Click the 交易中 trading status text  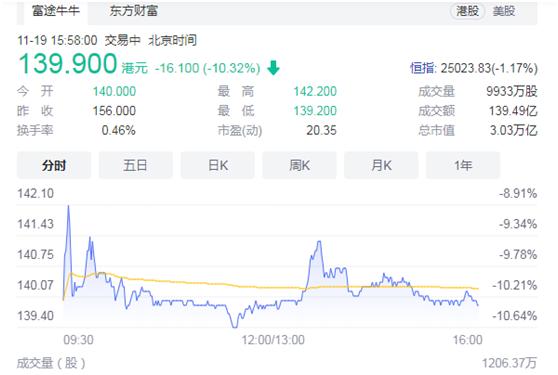(x=122, y=40)
